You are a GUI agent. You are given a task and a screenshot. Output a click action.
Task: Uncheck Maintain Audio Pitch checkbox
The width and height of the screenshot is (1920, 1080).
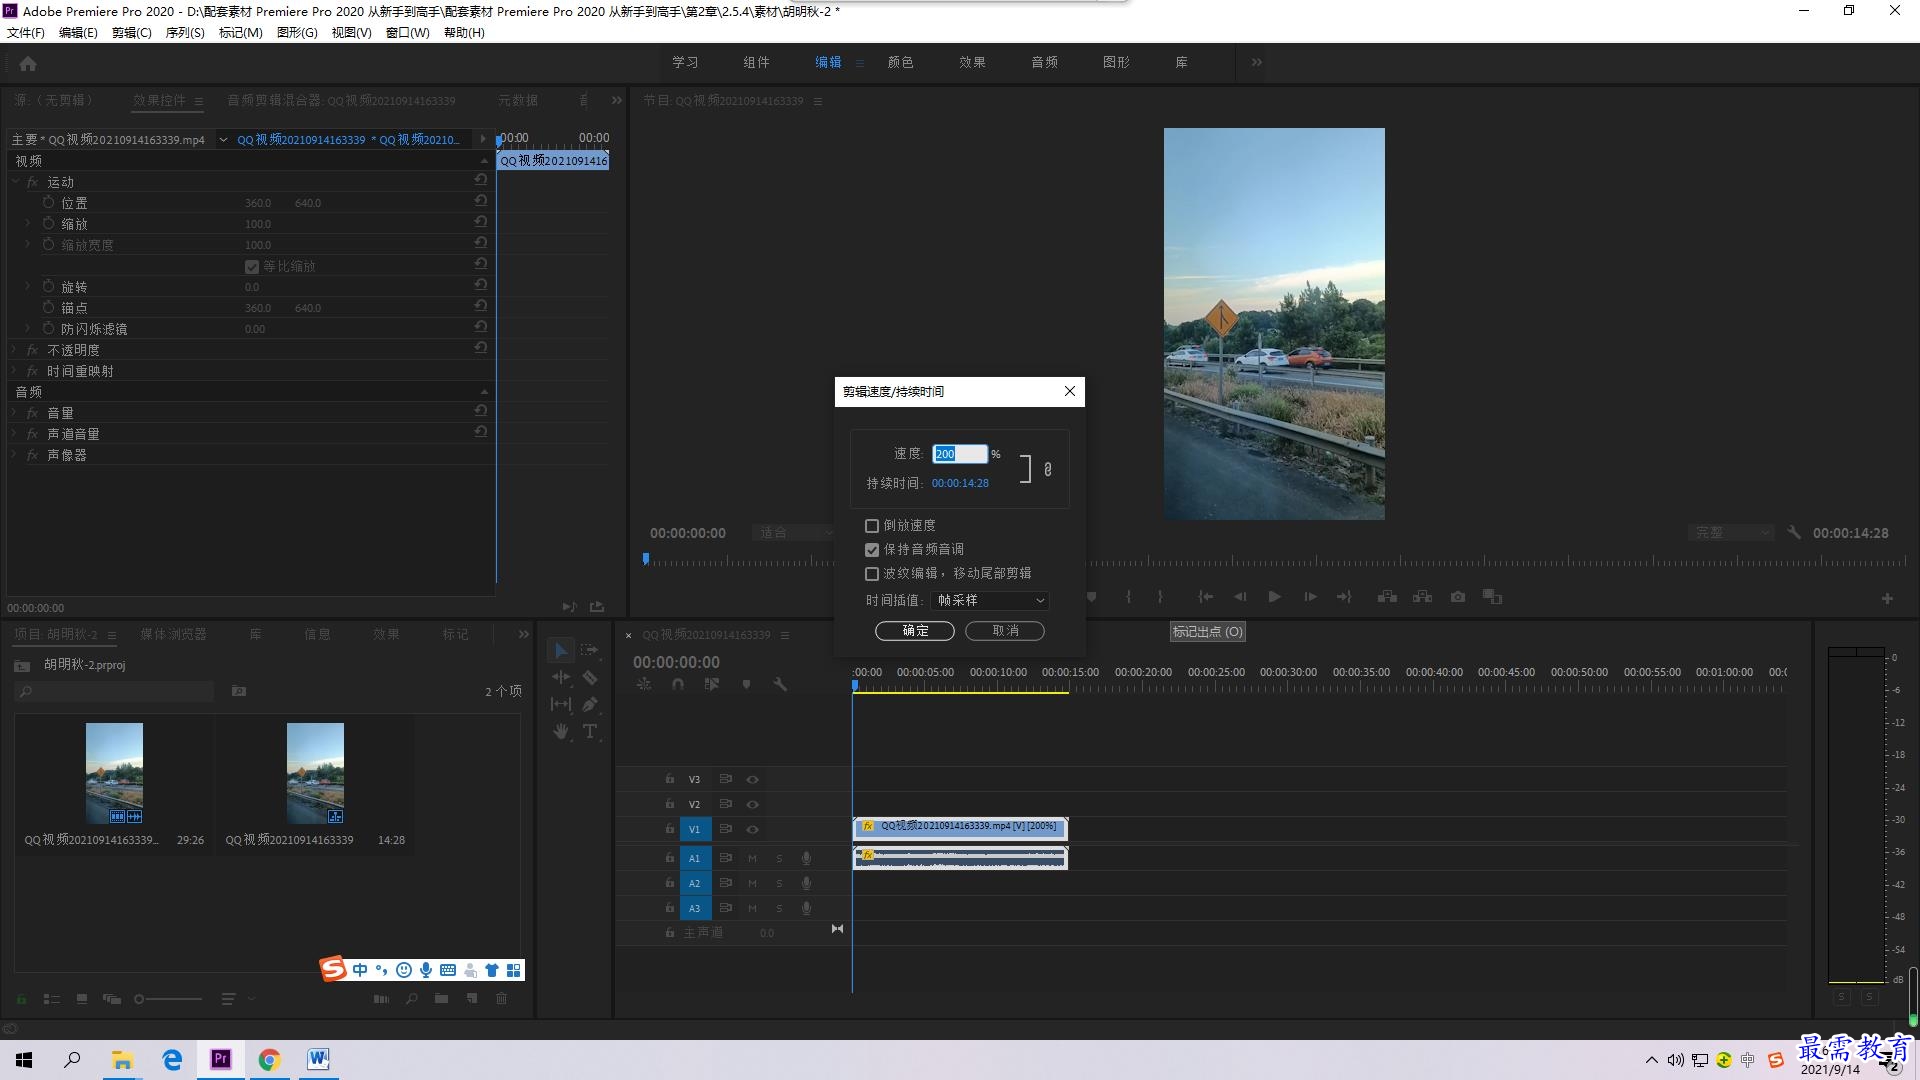point(872,550)
